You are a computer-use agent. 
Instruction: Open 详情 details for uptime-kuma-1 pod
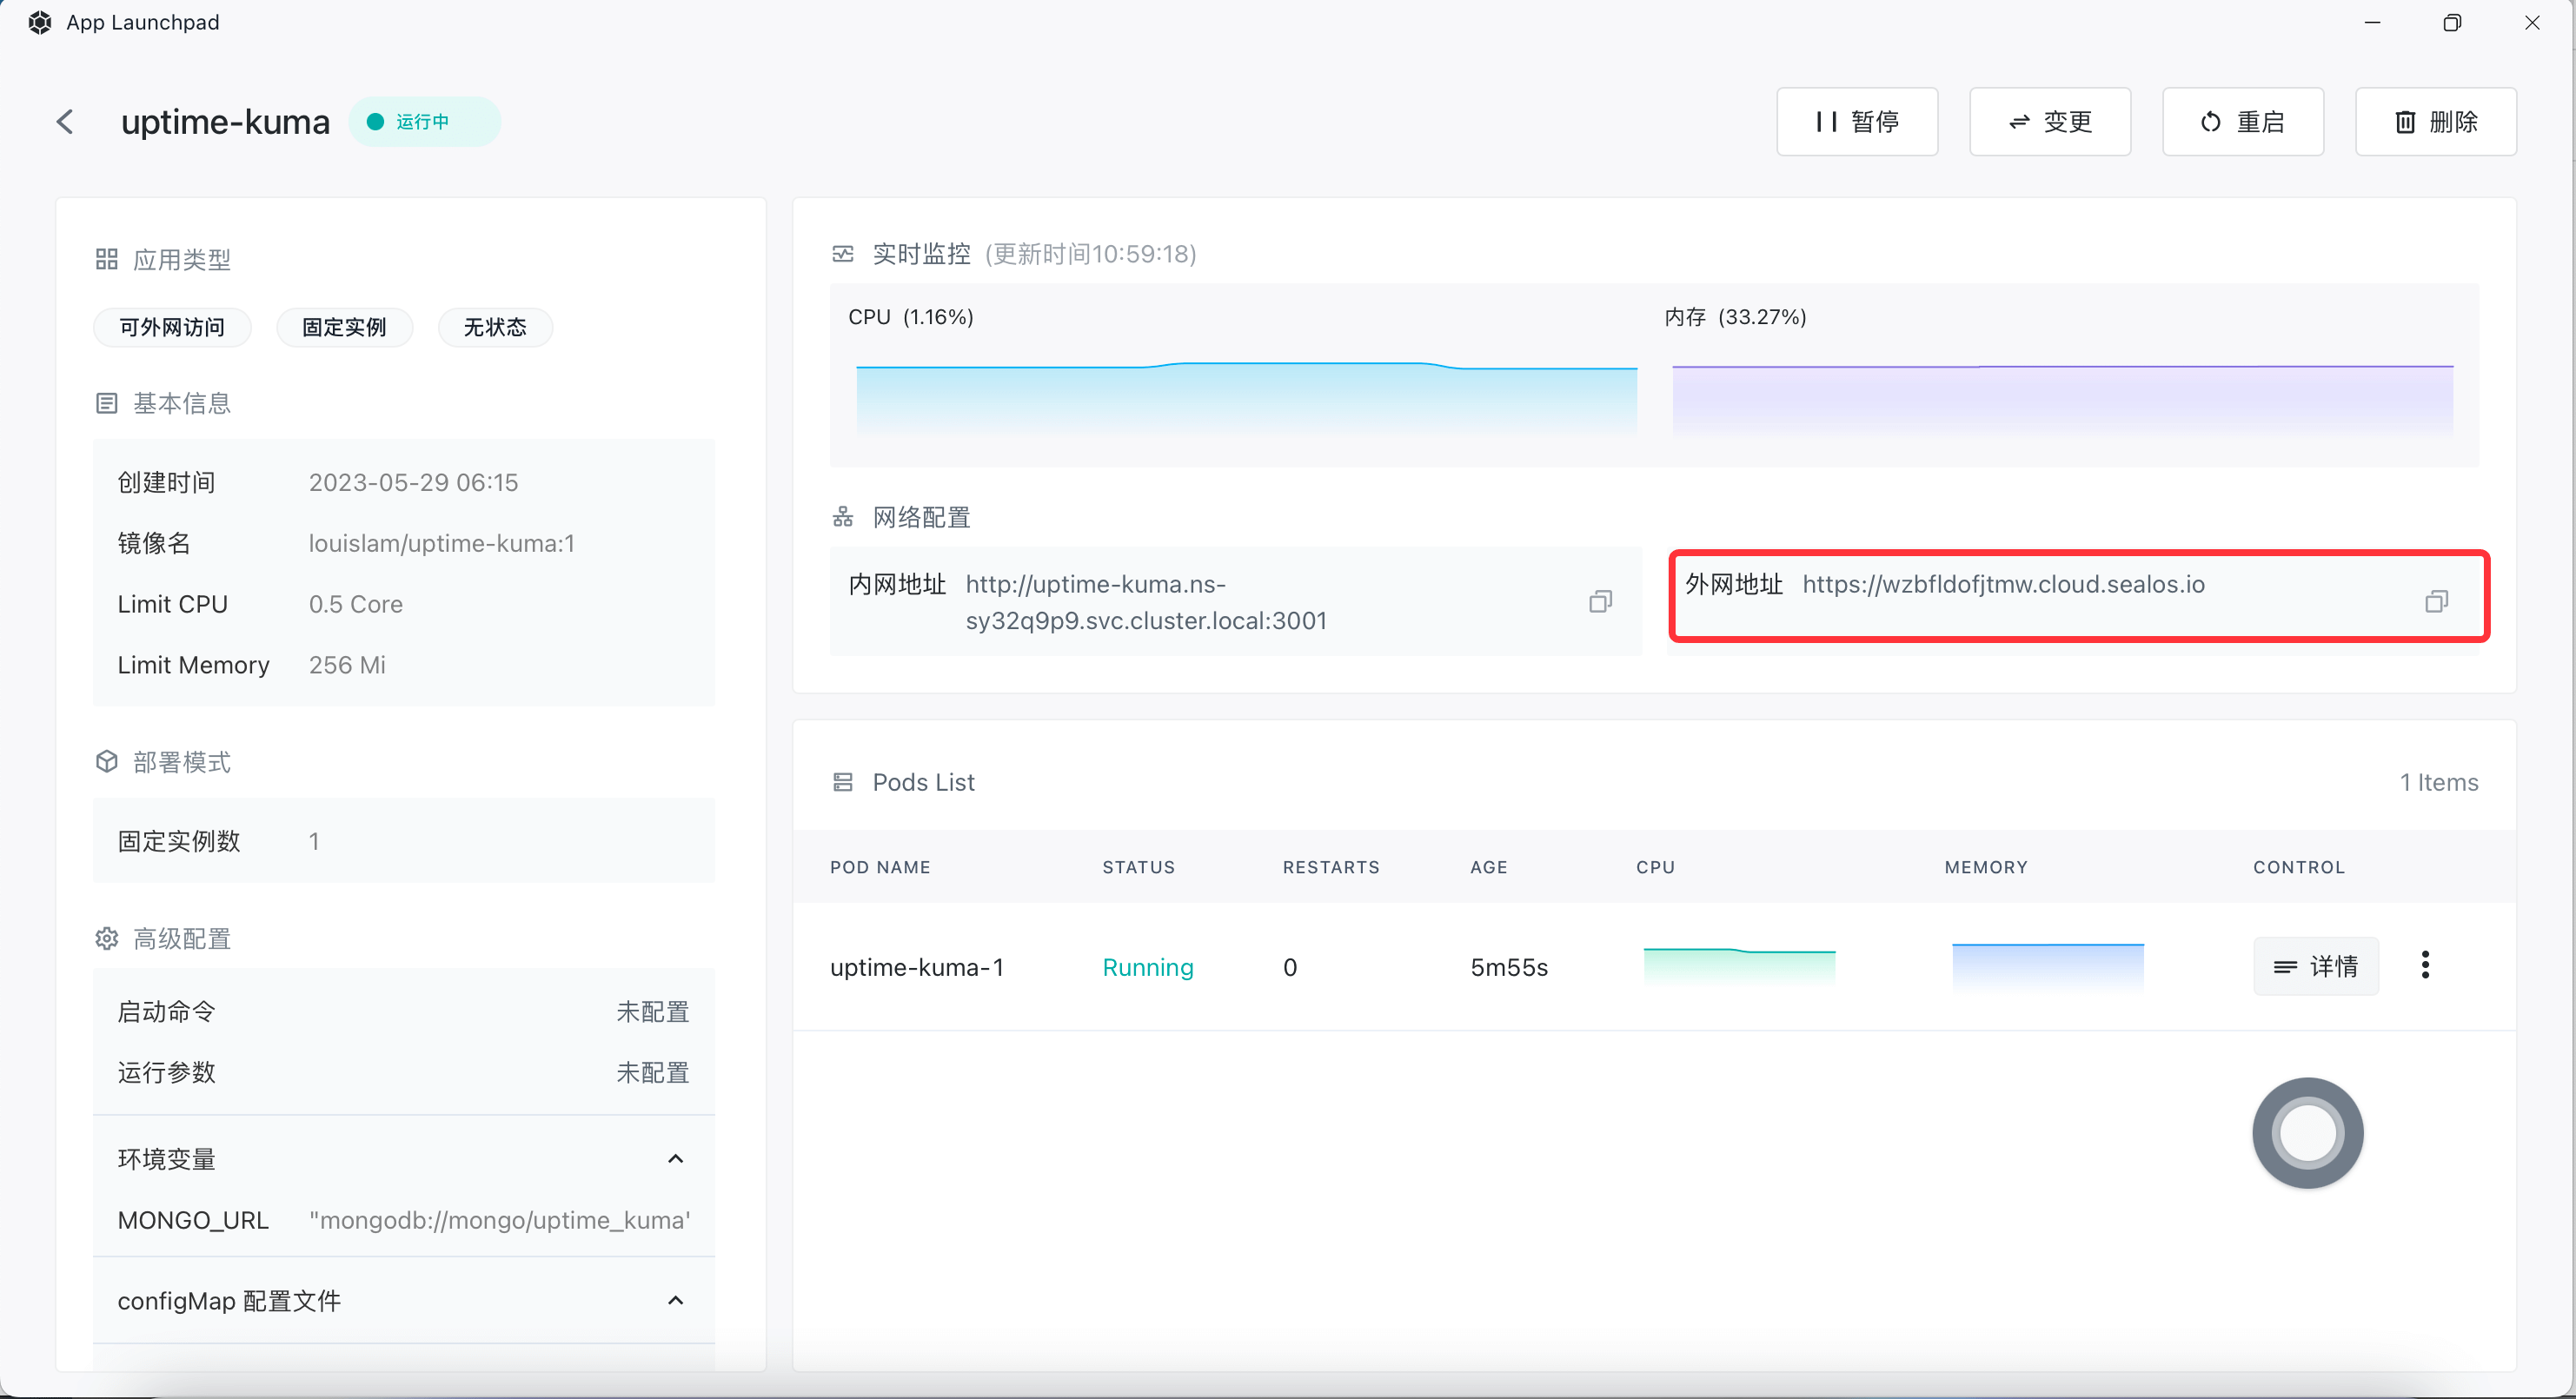[2315, 966]
